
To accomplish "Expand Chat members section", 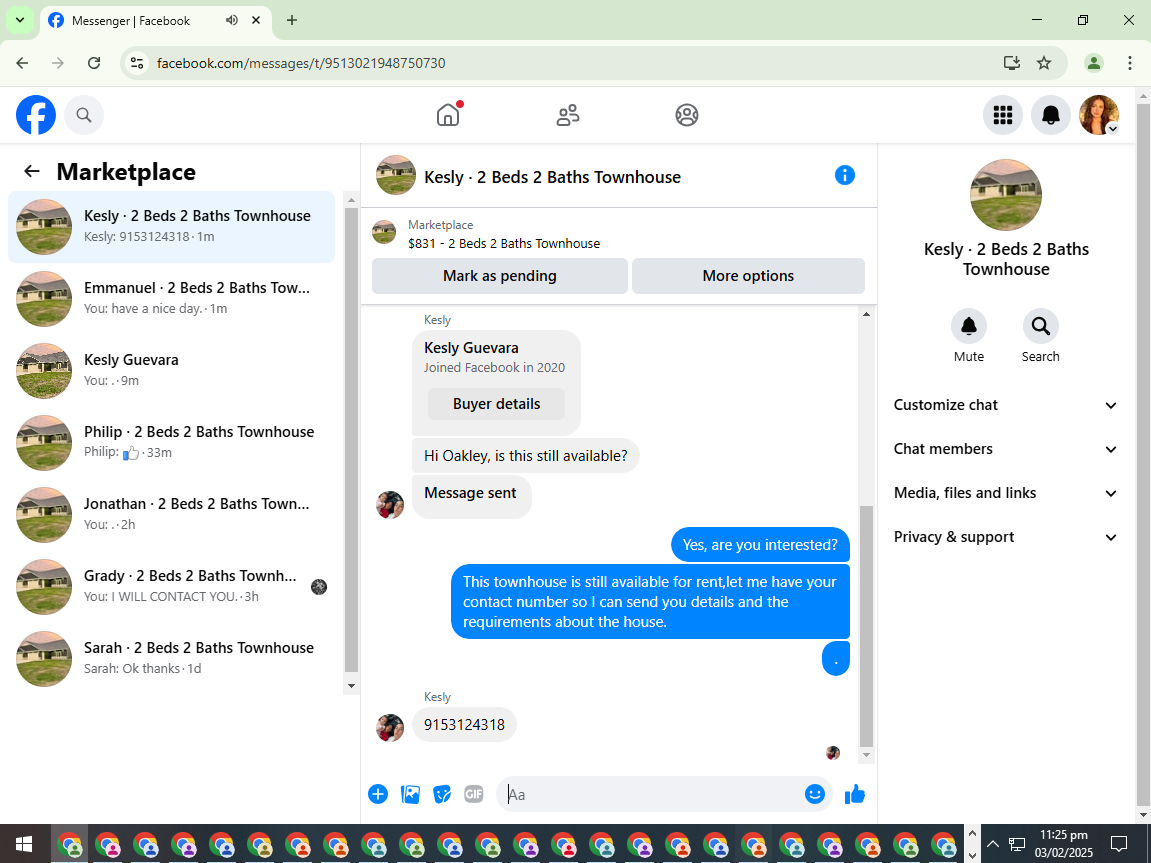I will [x=1005, y=449].
